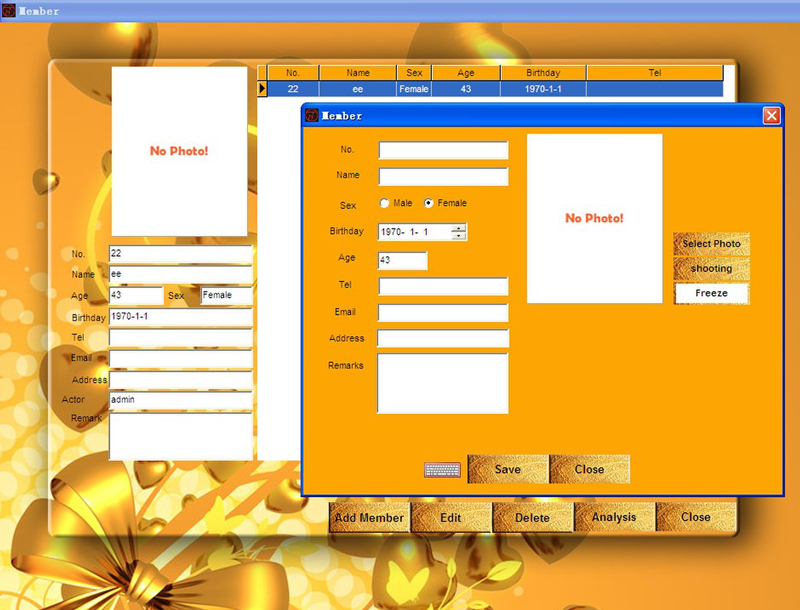Screen dimensions: 800x610
Task: Click the No. input field in dialog
Action: tap(443, 151)
